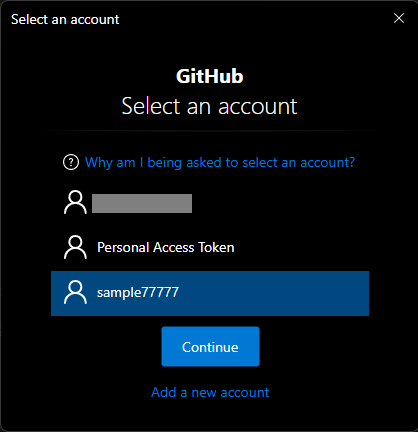The width and height of the screenshot is (418, 432).
Task: Click the thin divider line below the heading
Action: pyautogui.click(x=210, y=131)
